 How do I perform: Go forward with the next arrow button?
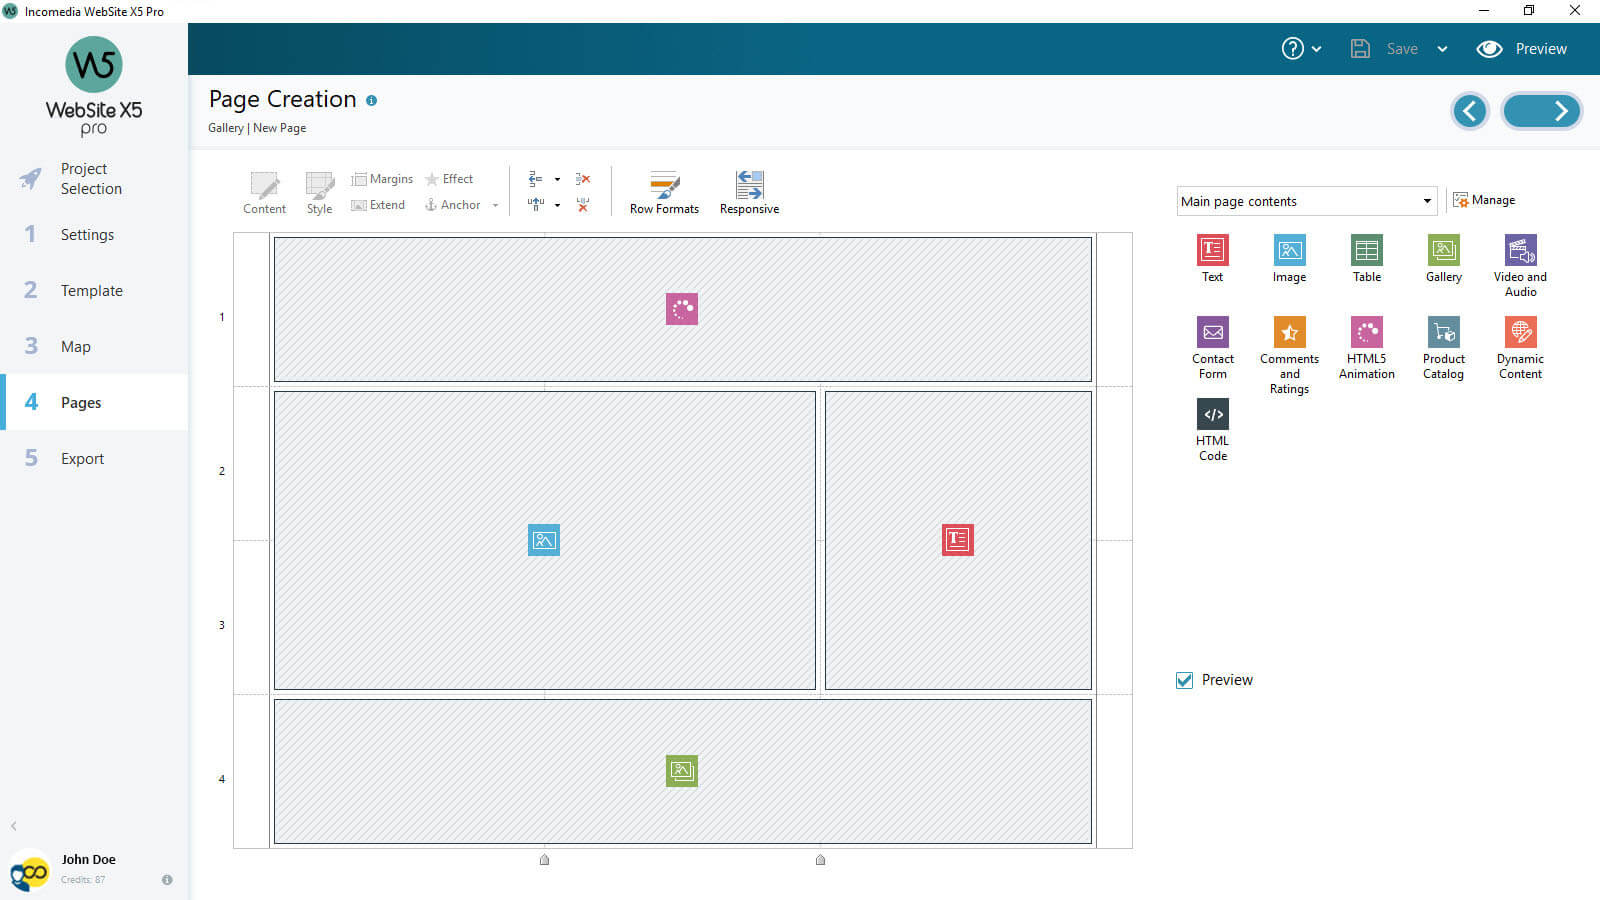coord(1542,111)
